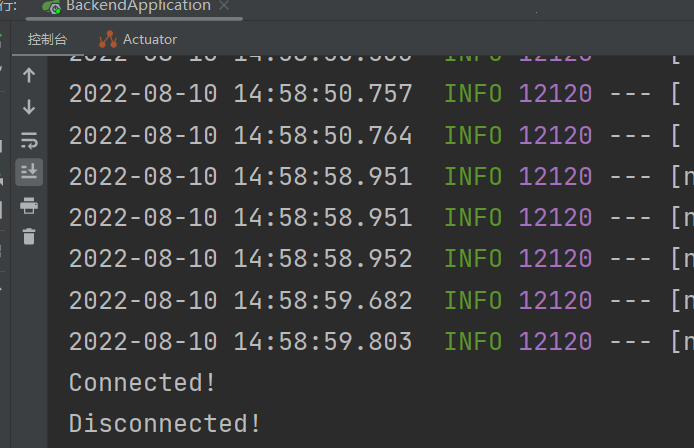This screenshot has width=694, height=448.
Task: Click the BackendApplication Spring Boot icon
Action: pos(51,6)
